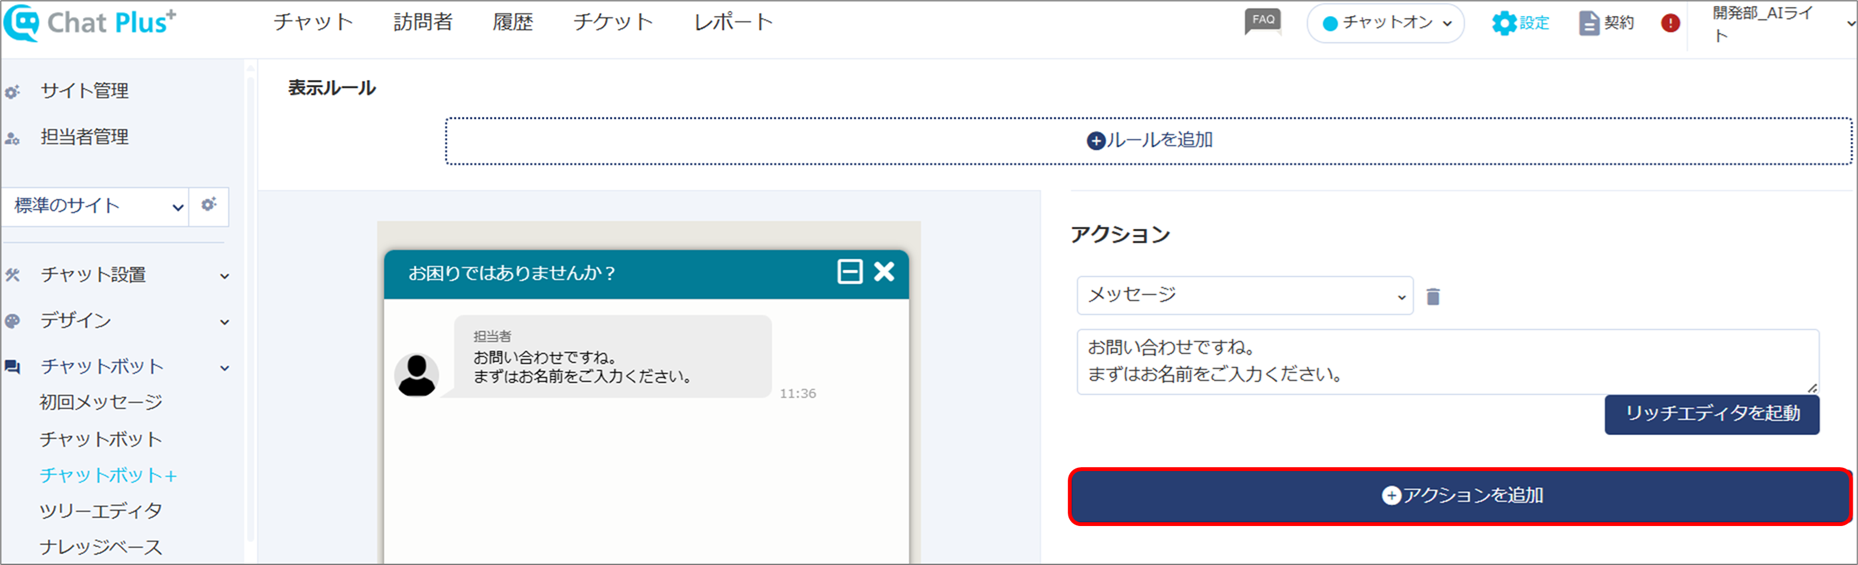Image resolution: width=1858 pixels, height=565 pixels.
Task: Go to the チャット top menu
Action: point(313,22)
